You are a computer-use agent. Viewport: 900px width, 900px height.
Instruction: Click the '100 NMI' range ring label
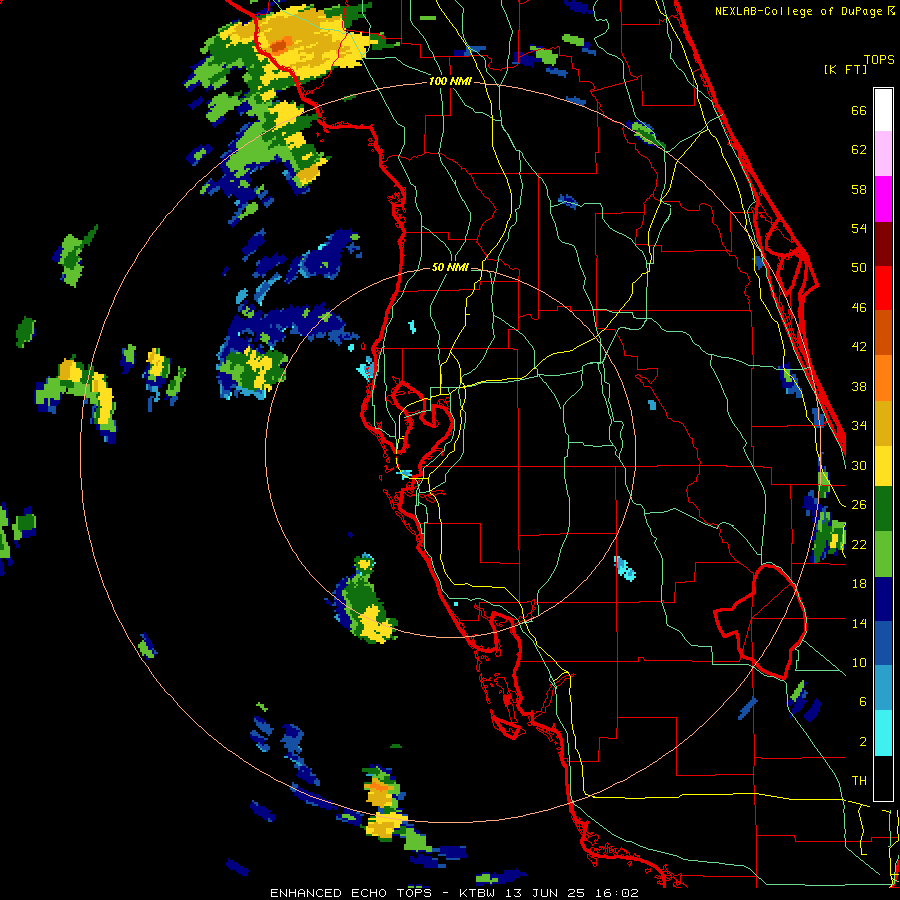(x=450, y=82)
